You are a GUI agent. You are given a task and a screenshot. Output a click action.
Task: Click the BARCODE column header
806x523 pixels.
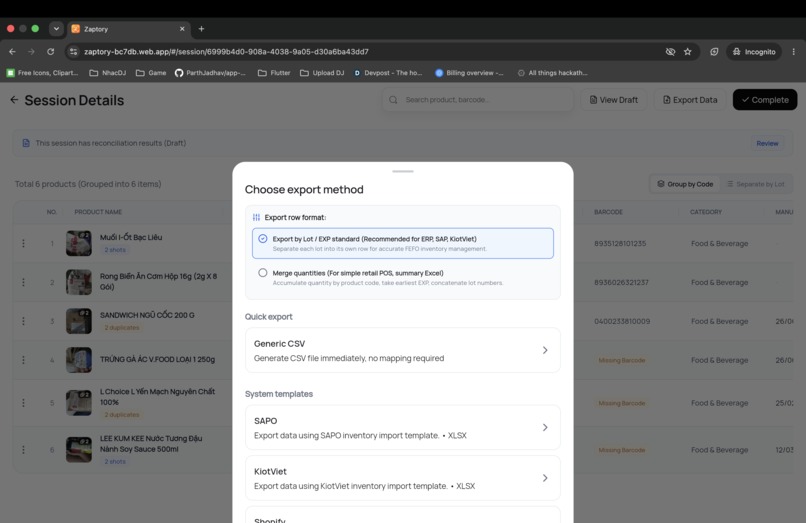click(x=608, y=212)
